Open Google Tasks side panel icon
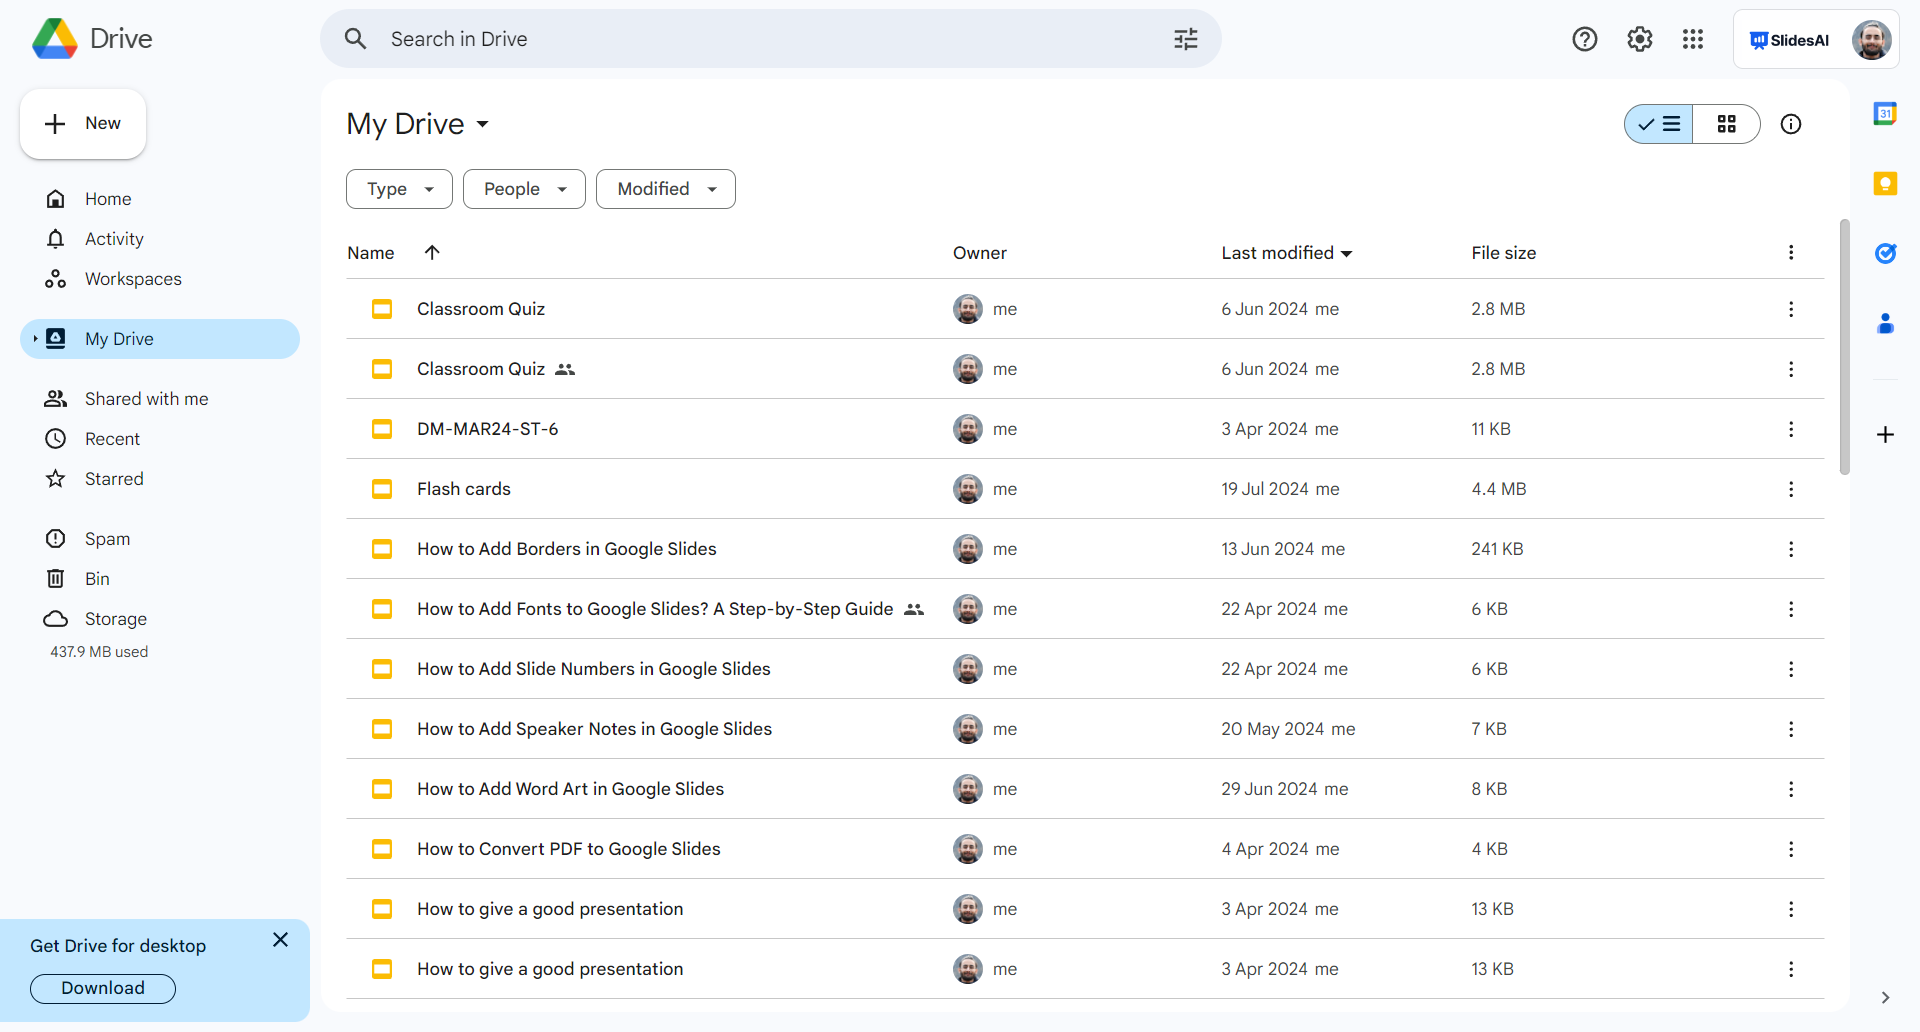The width and height of the screenshot is (1920, 1032). pyautogui.click(x=1885, y=254)
